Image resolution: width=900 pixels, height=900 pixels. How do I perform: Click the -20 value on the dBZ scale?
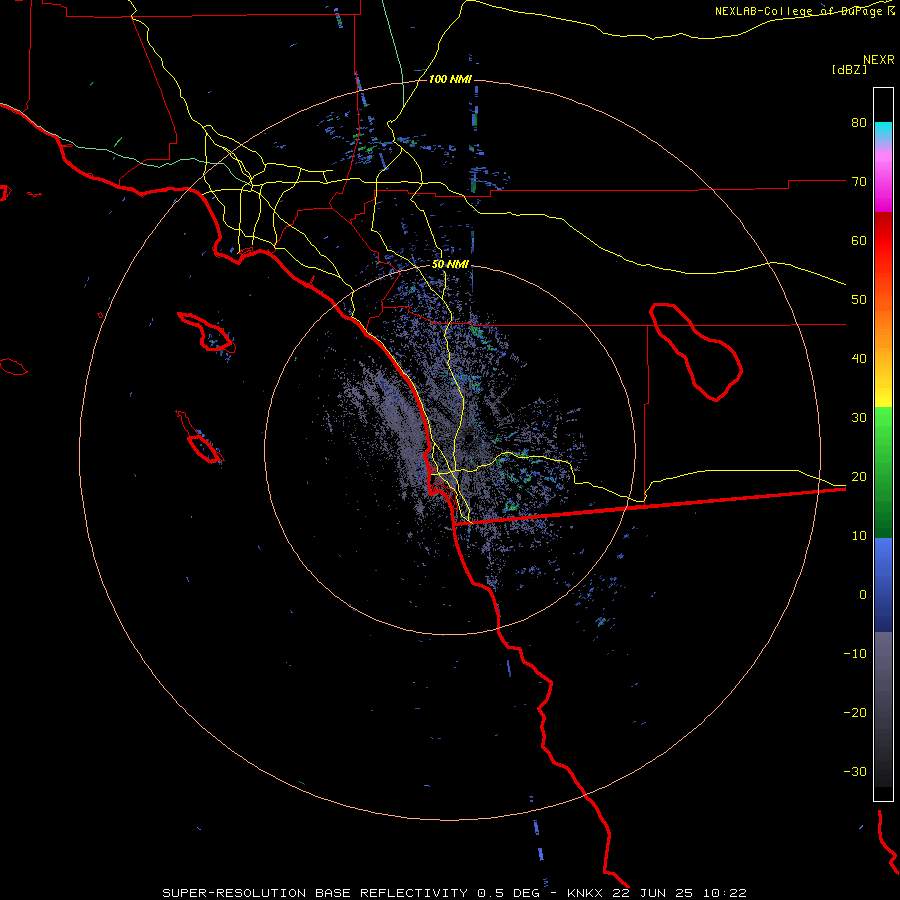(855, 712)
